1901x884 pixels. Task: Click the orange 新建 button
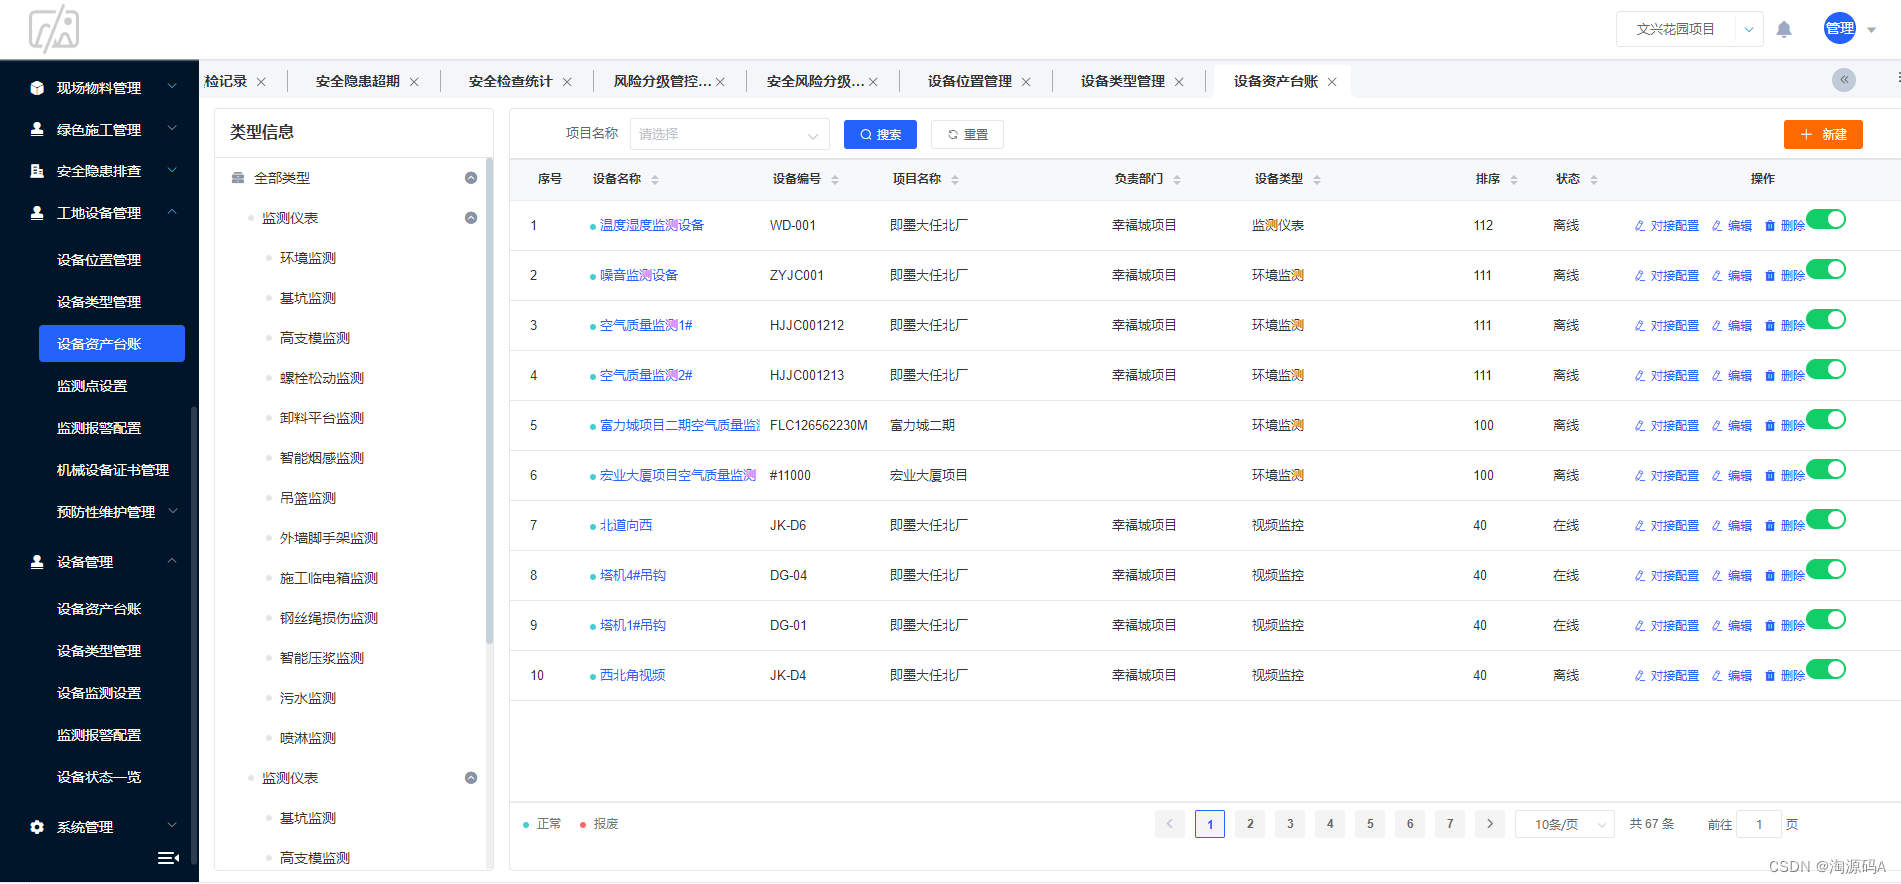1823,134
